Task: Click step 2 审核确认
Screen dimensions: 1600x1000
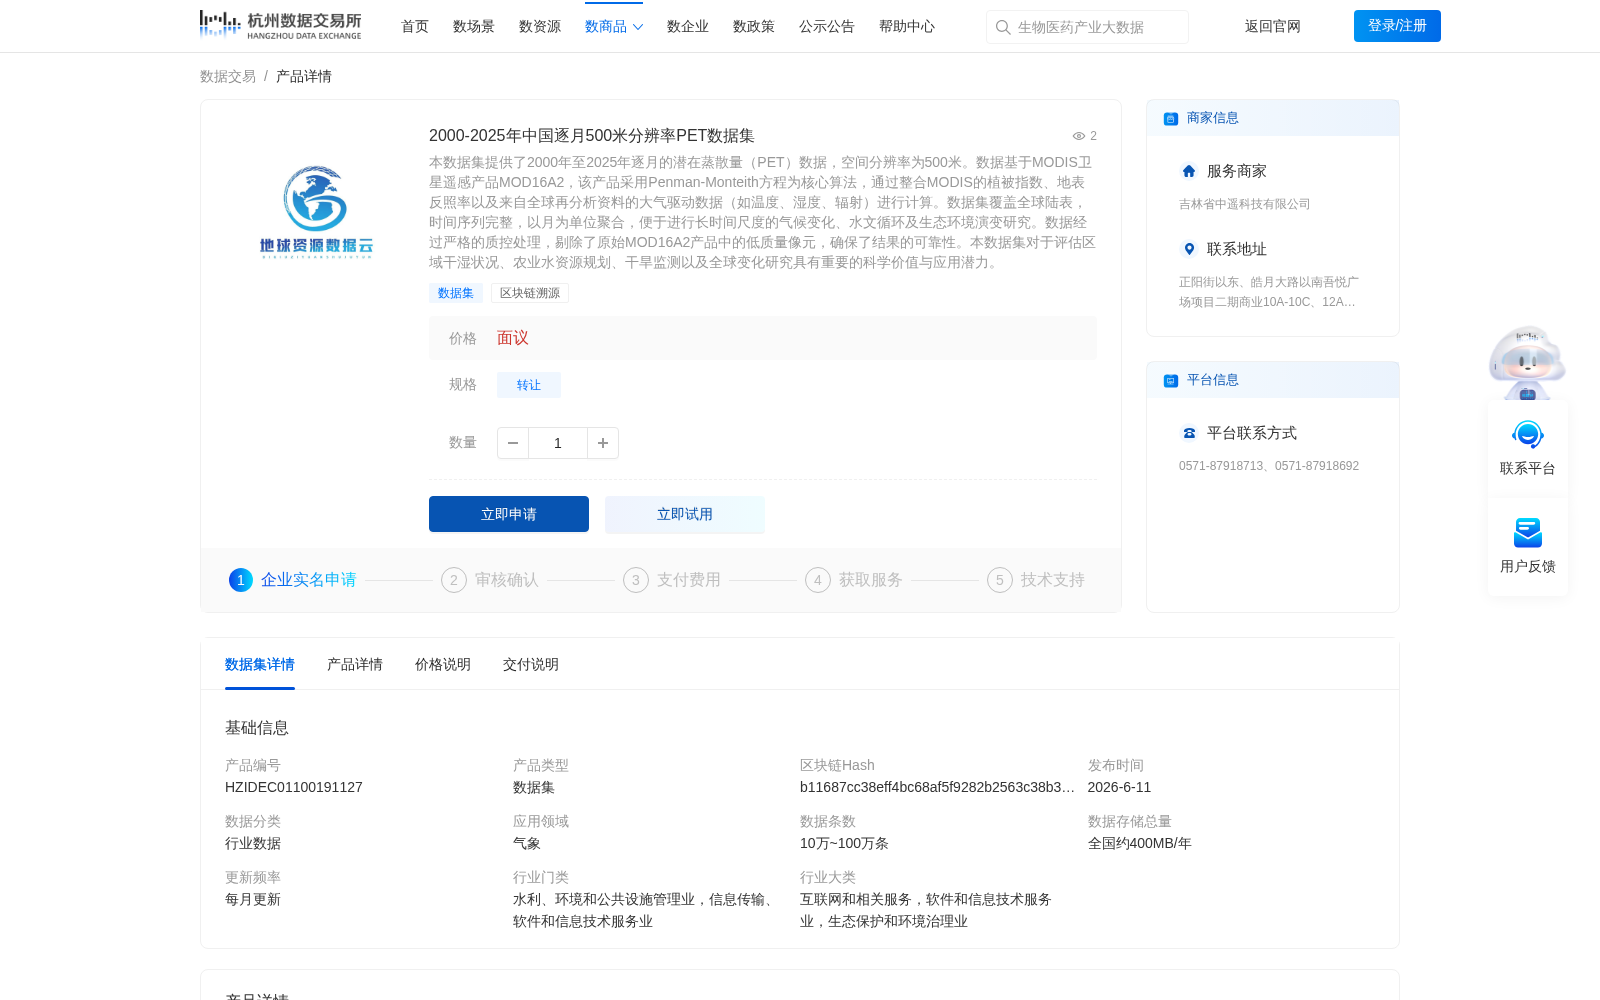Action: (x=490, y=580)
